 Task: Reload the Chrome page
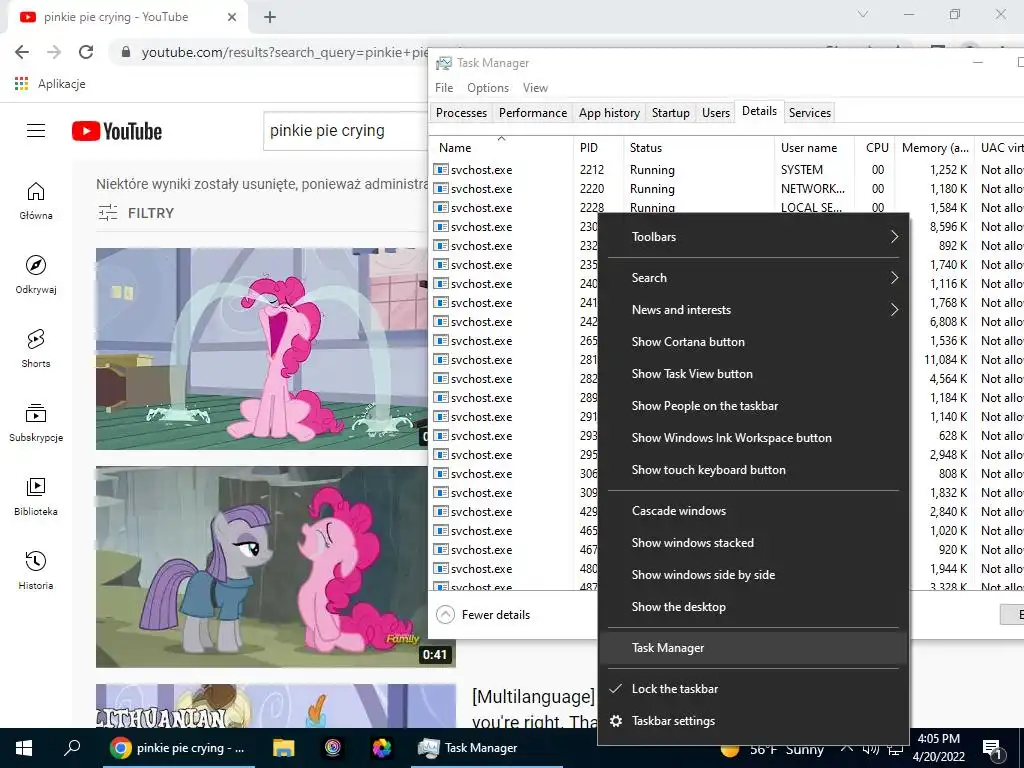(86, 52)
